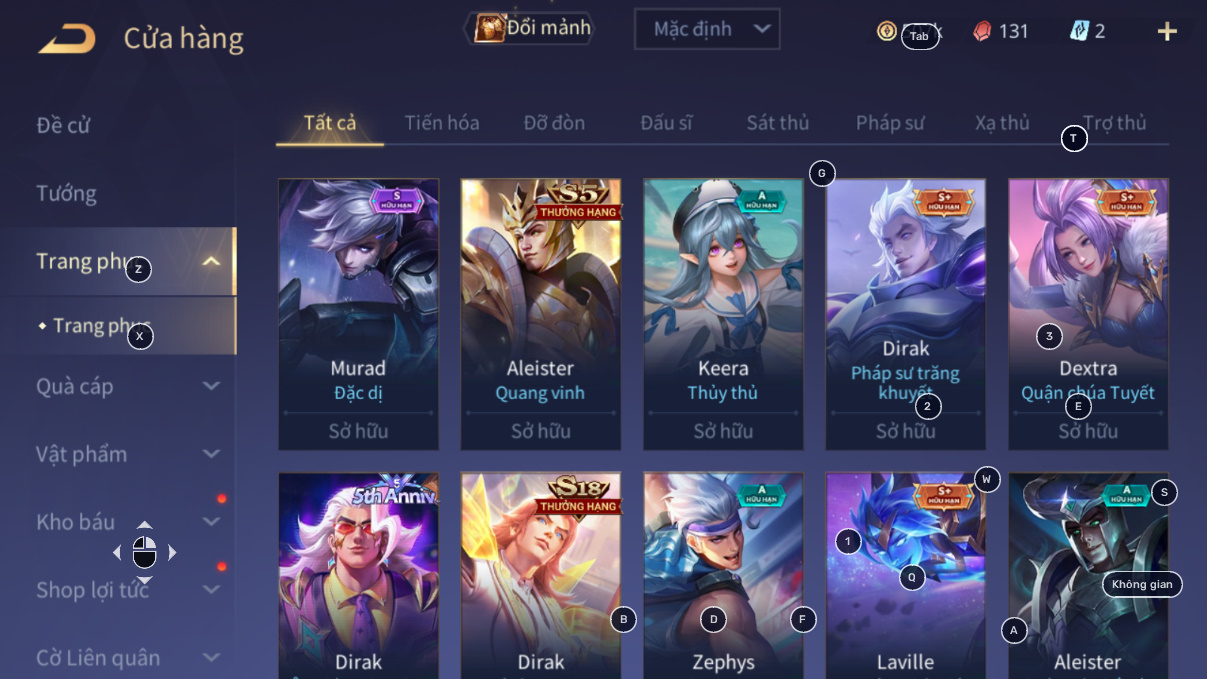
Task: Go back using the return arrow icon
Action: [67, 39]
